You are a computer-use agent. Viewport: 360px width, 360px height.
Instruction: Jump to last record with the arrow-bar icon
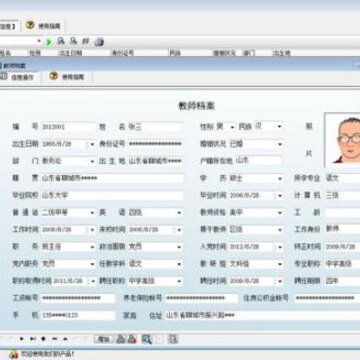33,339
